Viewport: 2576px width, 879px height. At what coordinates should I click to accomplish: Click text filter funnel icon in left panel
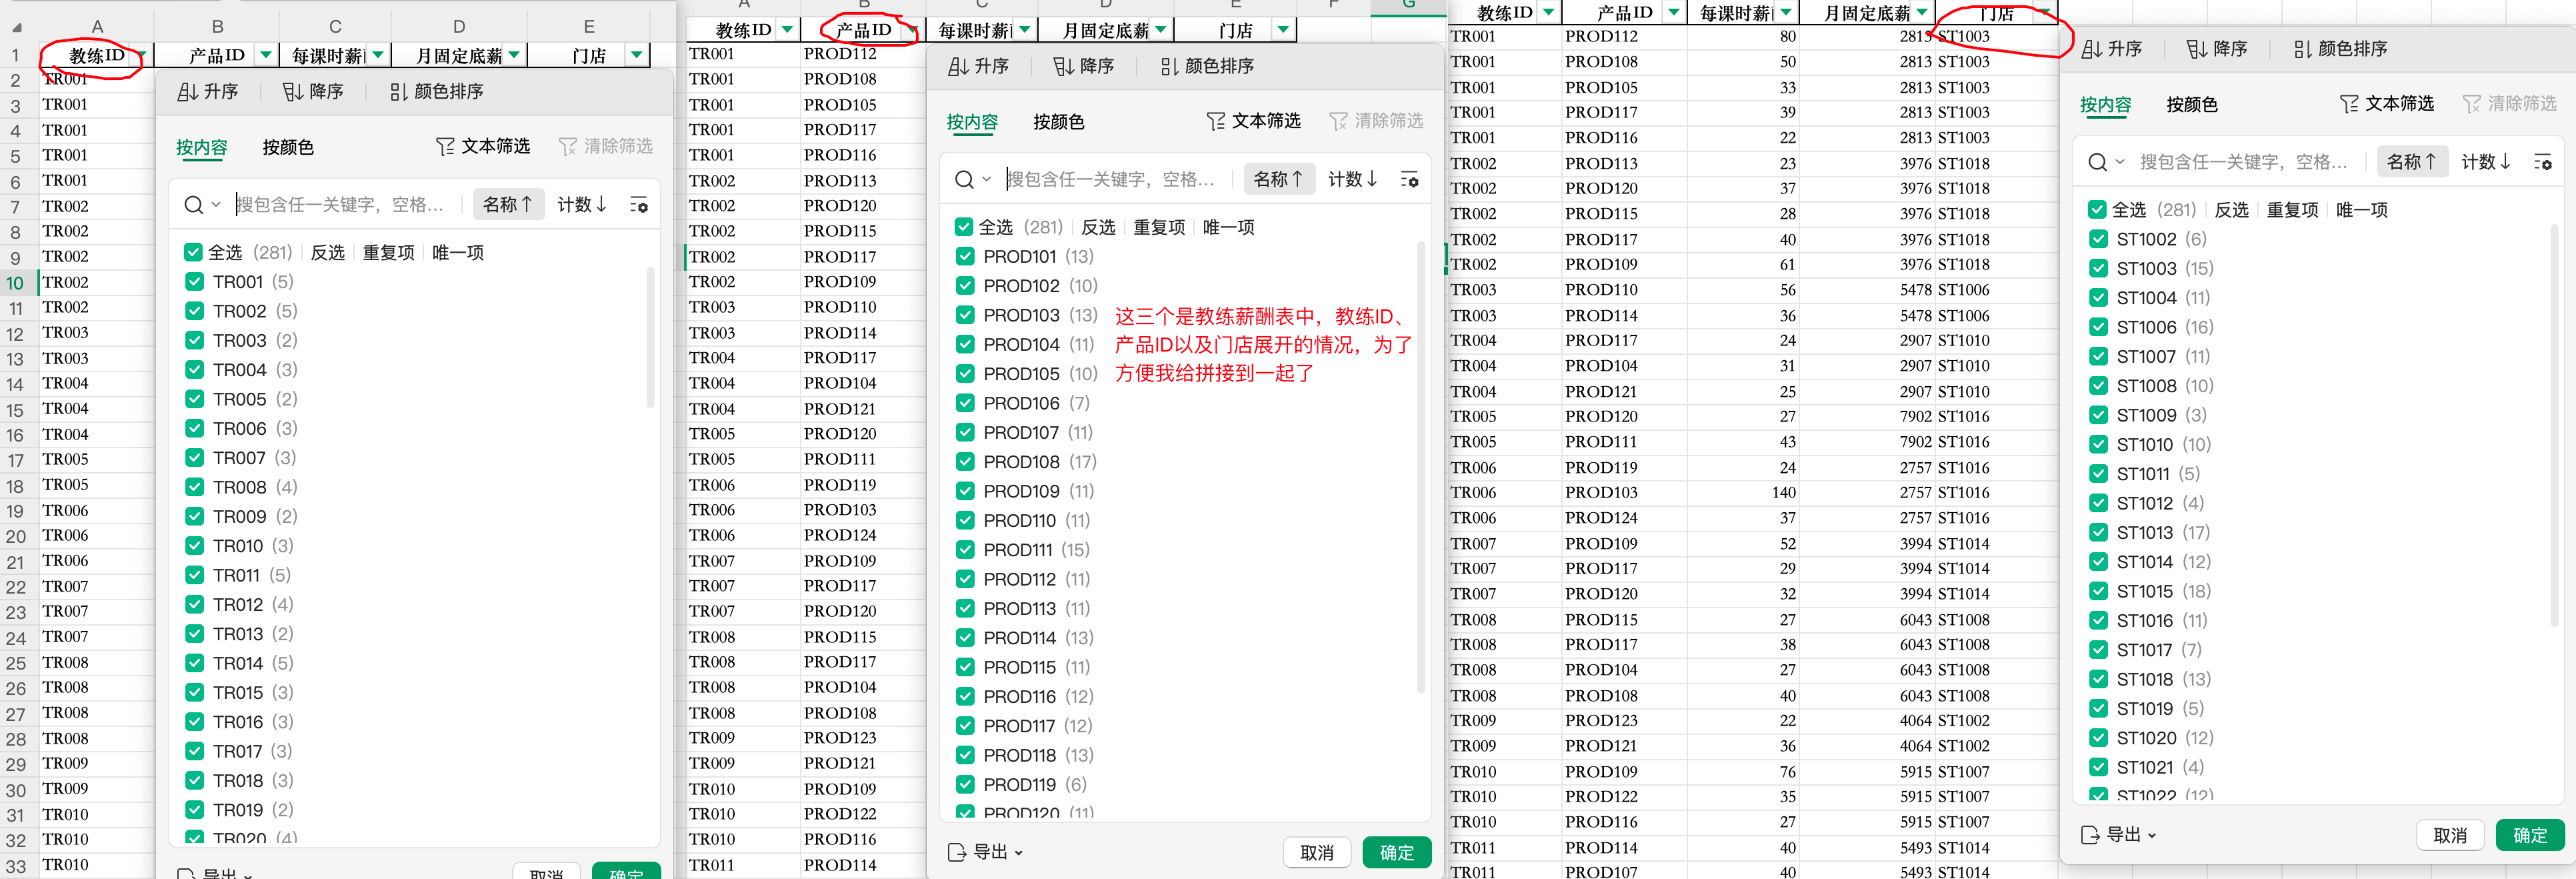(x=445, y=147)
